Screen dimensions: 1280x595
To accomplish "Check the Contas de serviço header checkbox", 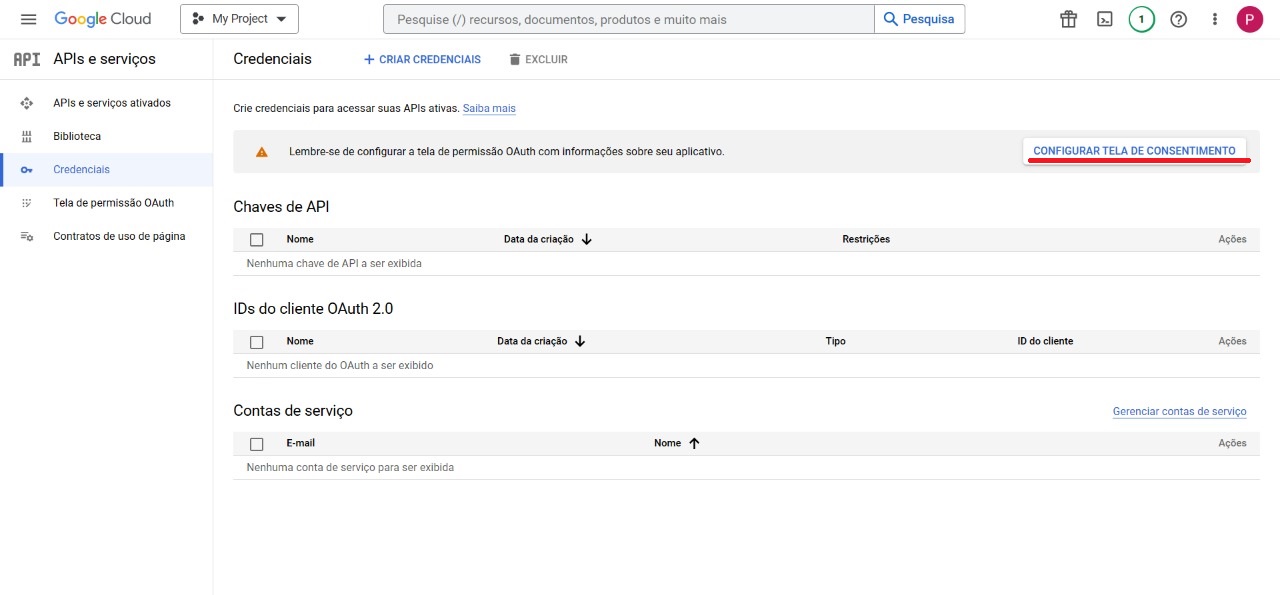I will (x=257, y=444).
